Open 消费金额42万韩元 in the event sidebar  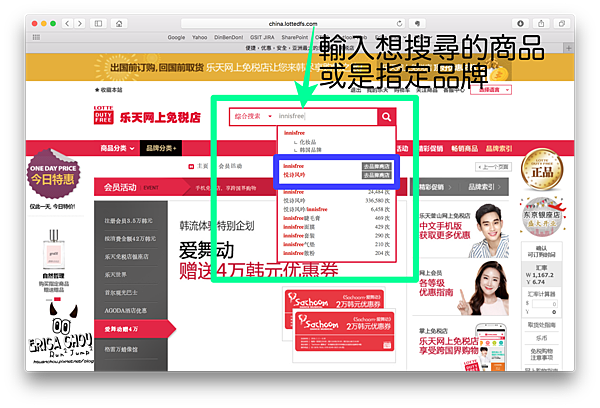click(130, 239)
